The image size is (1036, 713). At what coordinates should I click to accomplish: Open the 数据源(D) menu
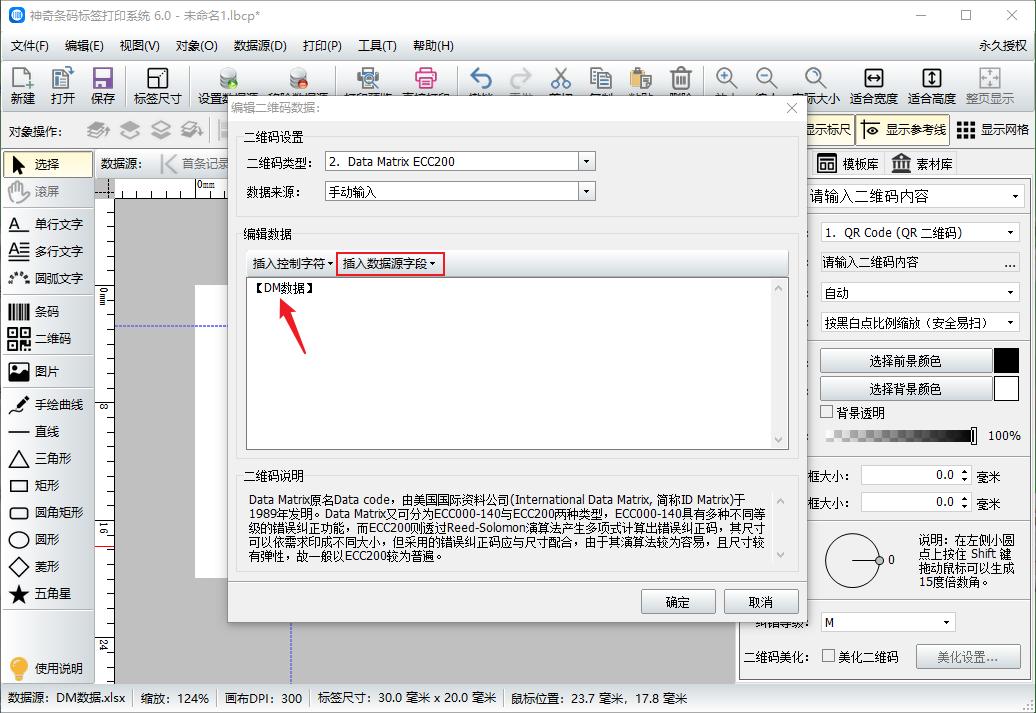(258, 46)
